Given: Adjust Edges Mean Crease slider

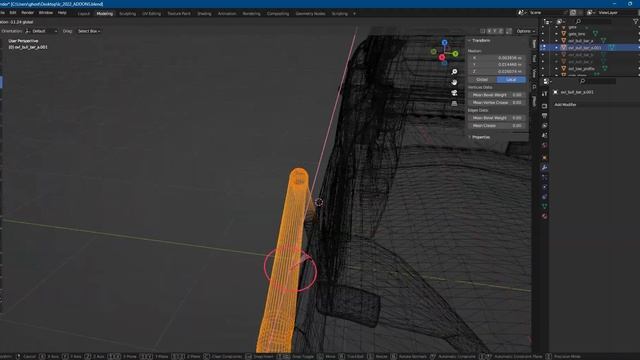Looking at the screenshot, I should [x=497, y=126].
